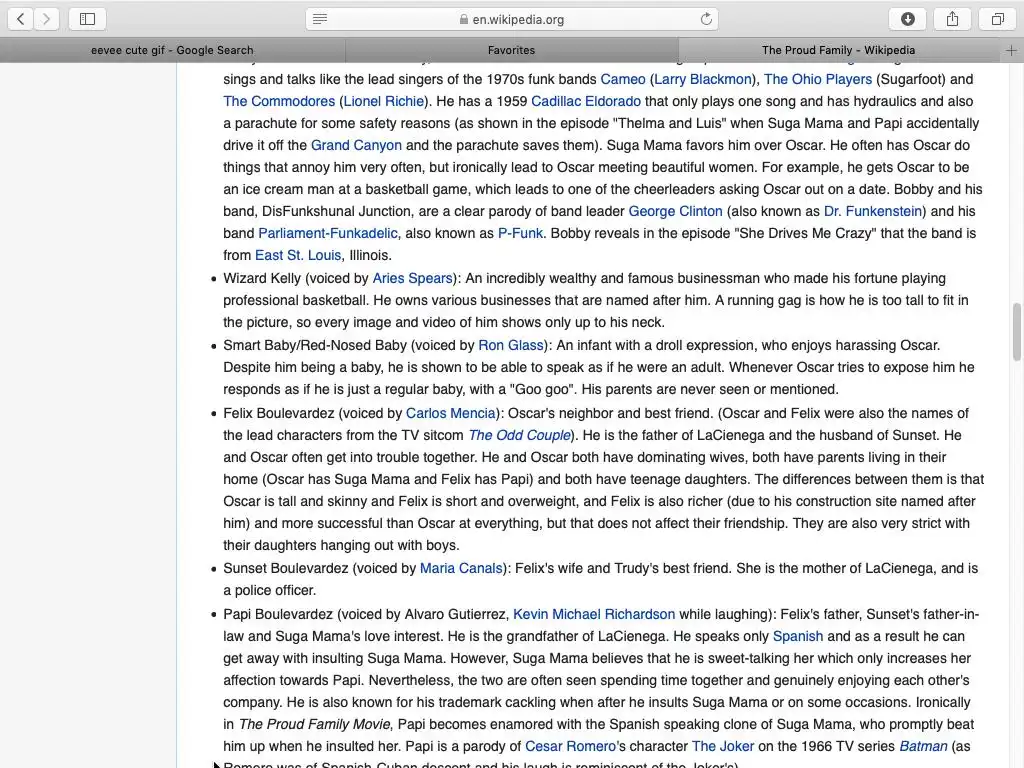Select The Proud Family - Wikipedia tab
The image size is (1024, 768).
point(839,50)
